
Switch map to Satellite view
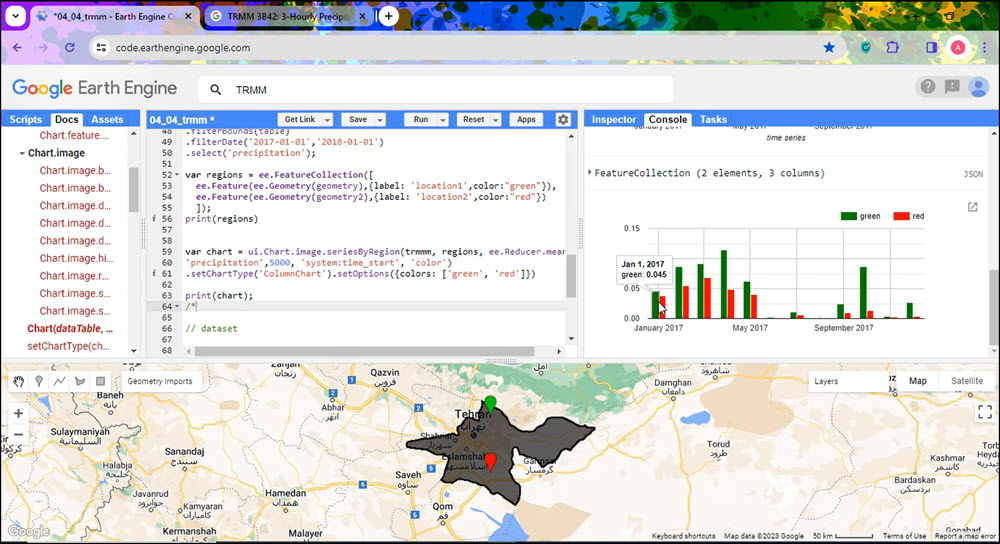click(x=967, y=381)
